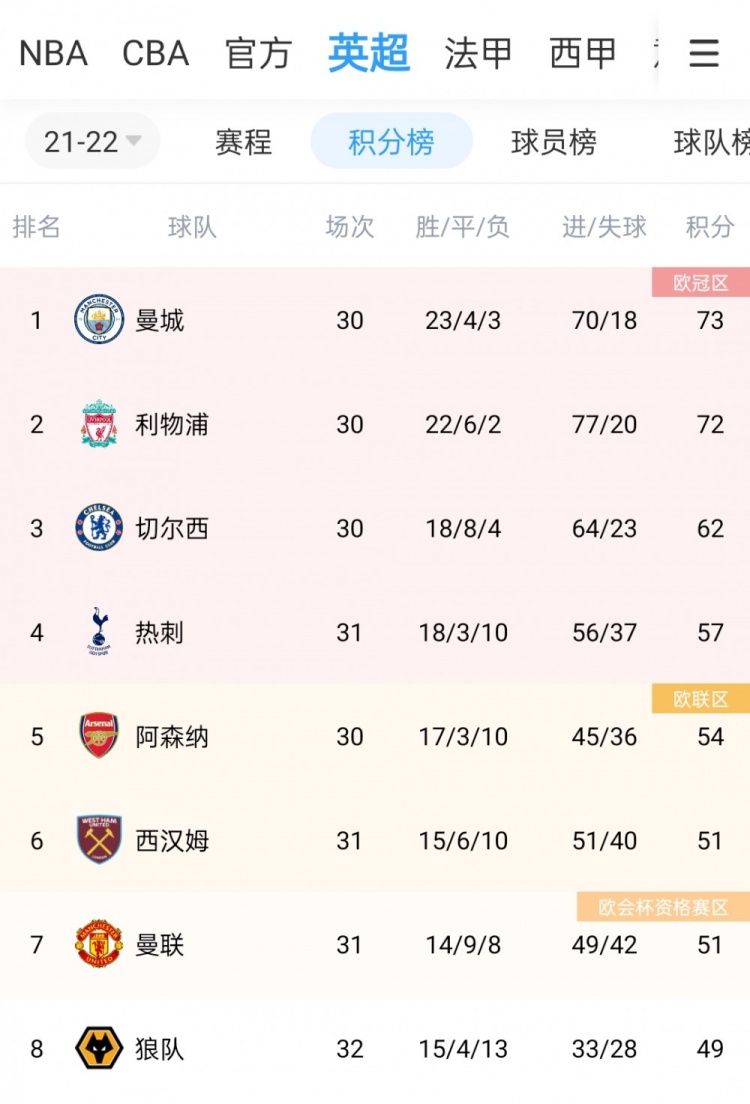Tap the Manchester City club crest
The image size is (750, 1104).
click(99, 320)
